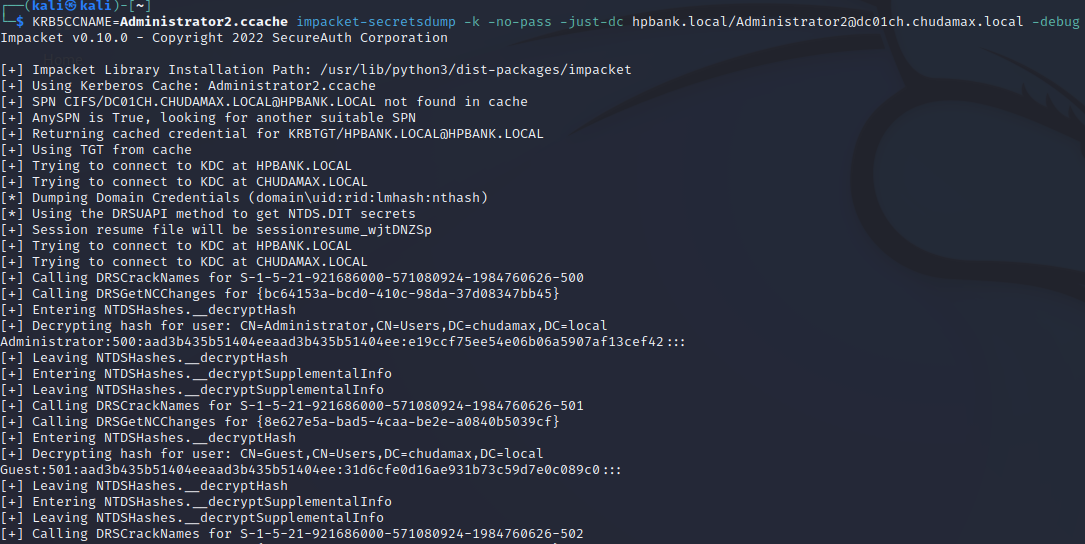Click the DRSGetNCChanges line with GUID 8e627e5a-bad5-4caa

[x=280, y=421]
